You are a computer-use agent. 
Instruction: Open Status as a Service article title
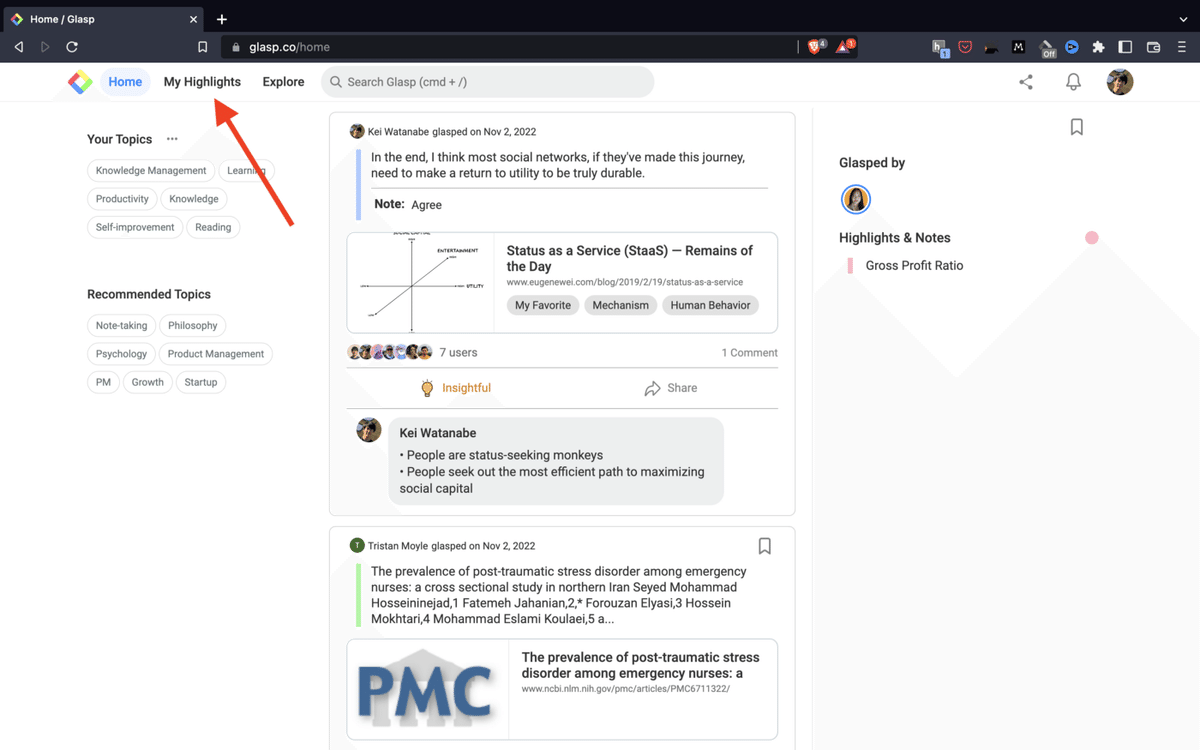tap(629, 258)
